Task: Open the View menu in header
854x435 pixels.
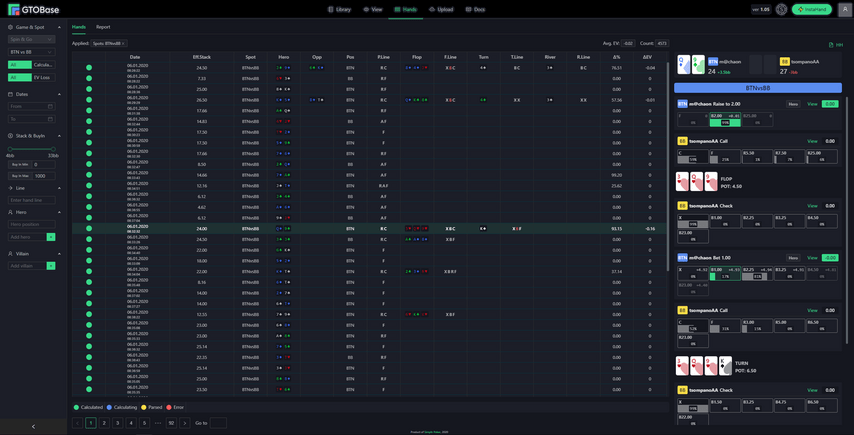Action: [x=371, y=9]
